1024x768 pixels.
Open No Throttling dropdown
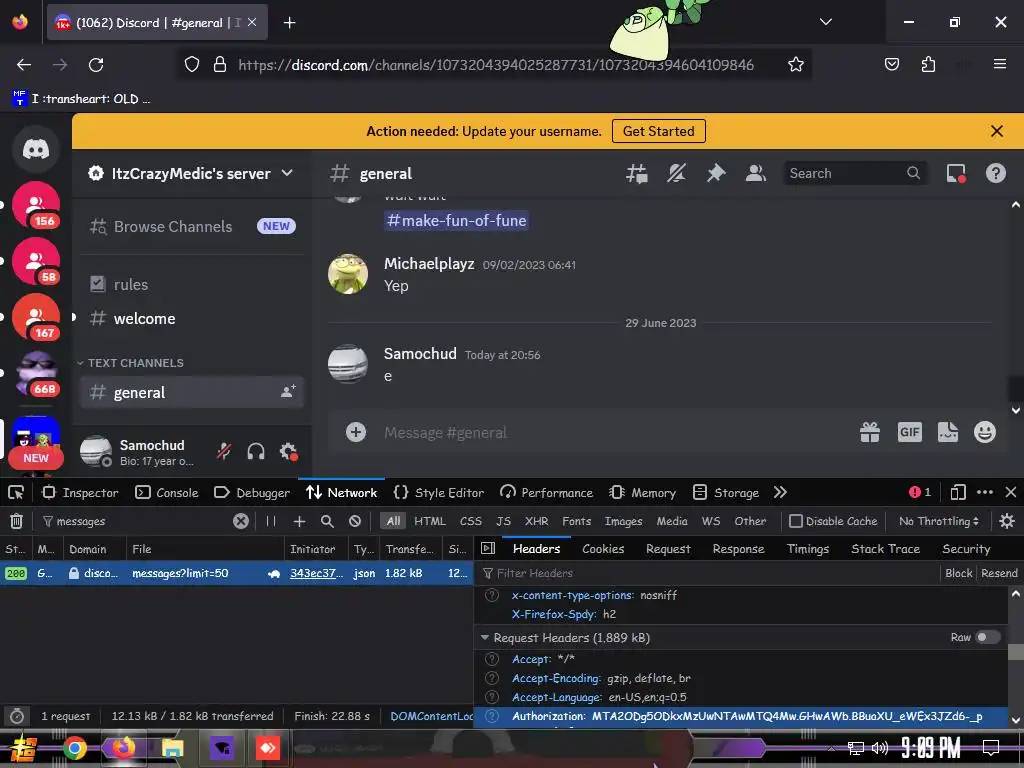tap(938, 521)
